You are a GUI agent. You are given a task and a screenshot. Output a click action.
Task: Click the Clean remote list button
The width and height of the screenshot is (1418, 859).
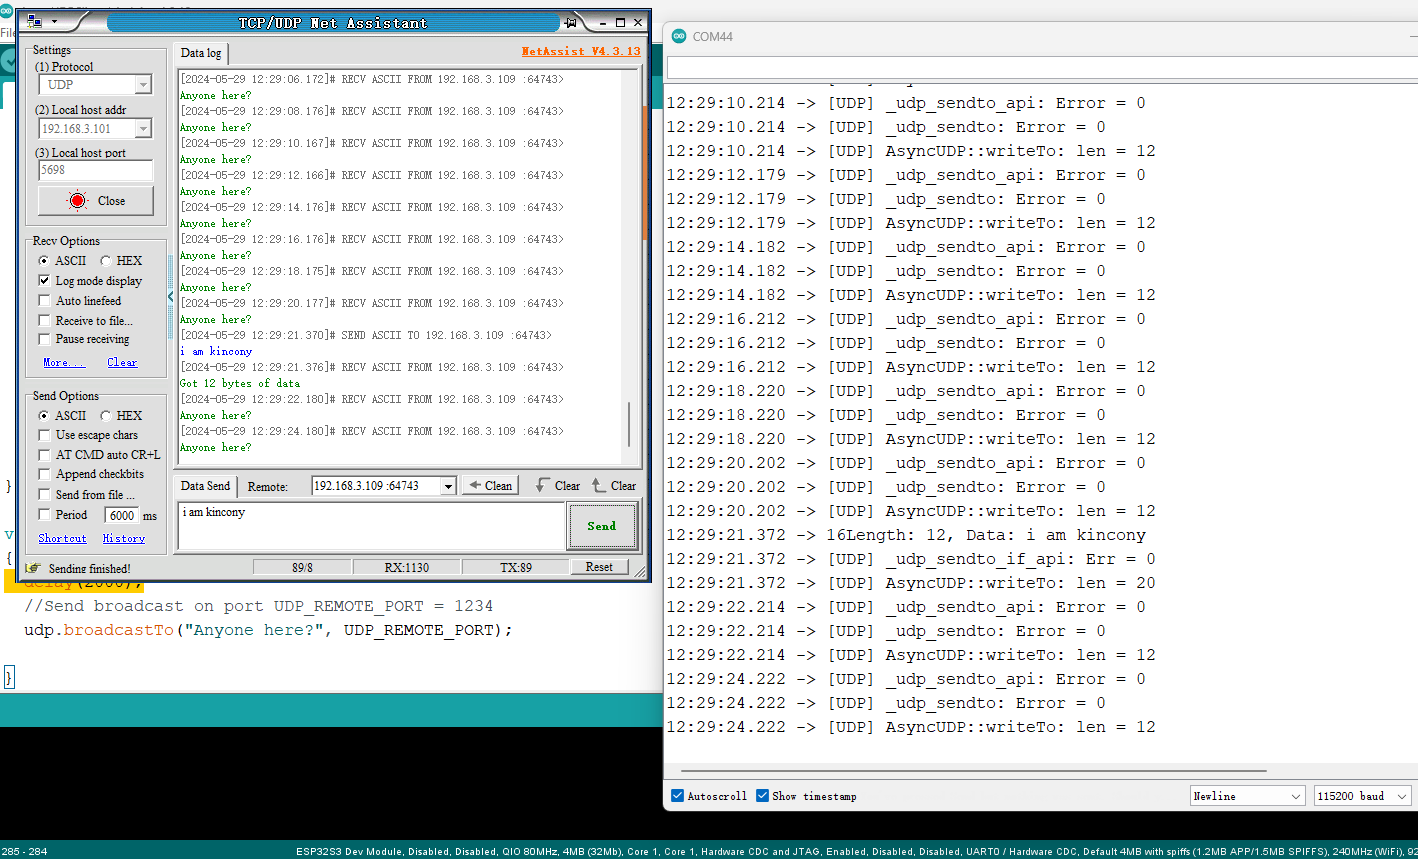[489, 486]
